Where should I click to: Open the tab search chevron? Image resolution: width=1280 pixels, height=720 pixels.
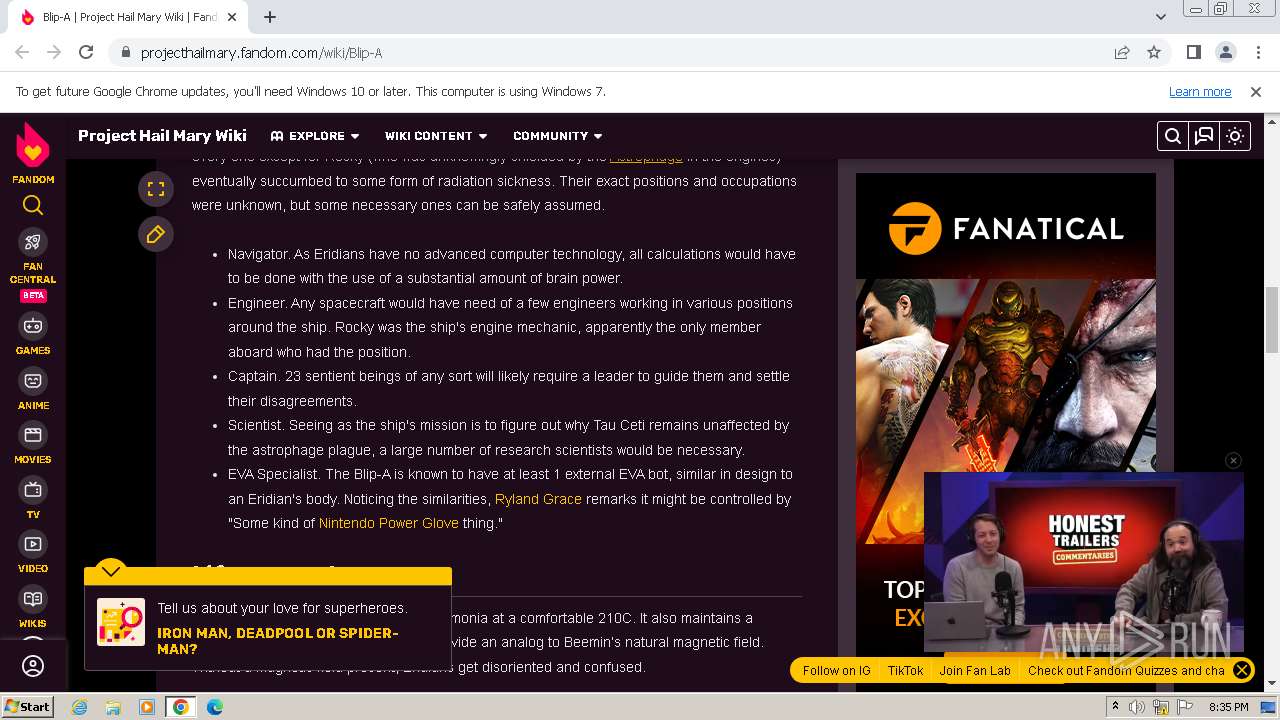pos(1161,17)
